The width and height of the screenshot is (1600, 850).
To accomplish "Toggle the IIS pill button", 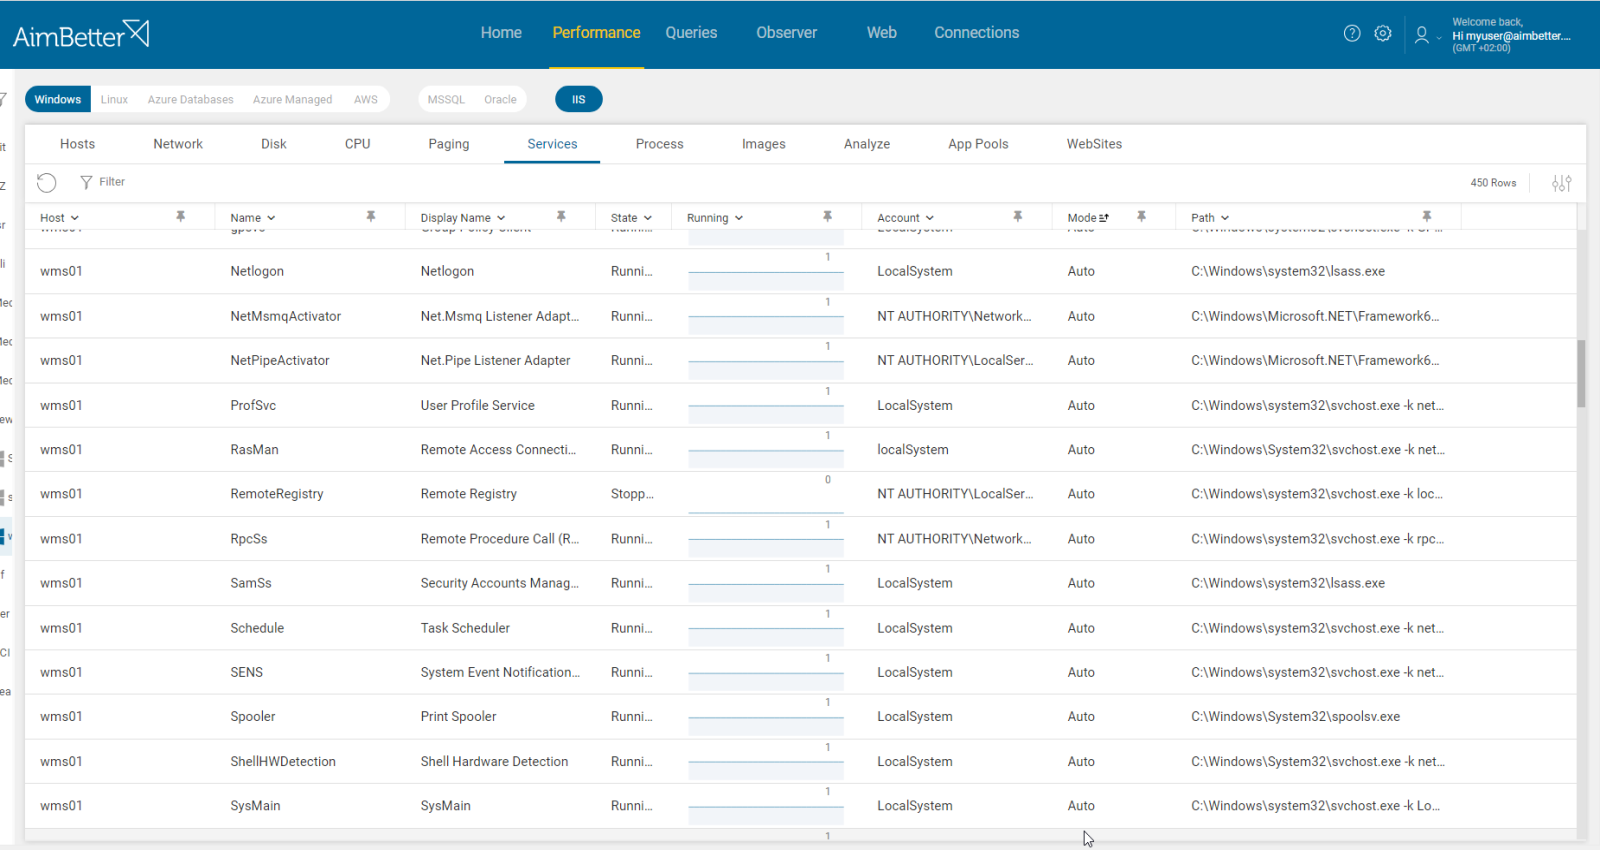I will pyautogui.click(x=579, y=99).
